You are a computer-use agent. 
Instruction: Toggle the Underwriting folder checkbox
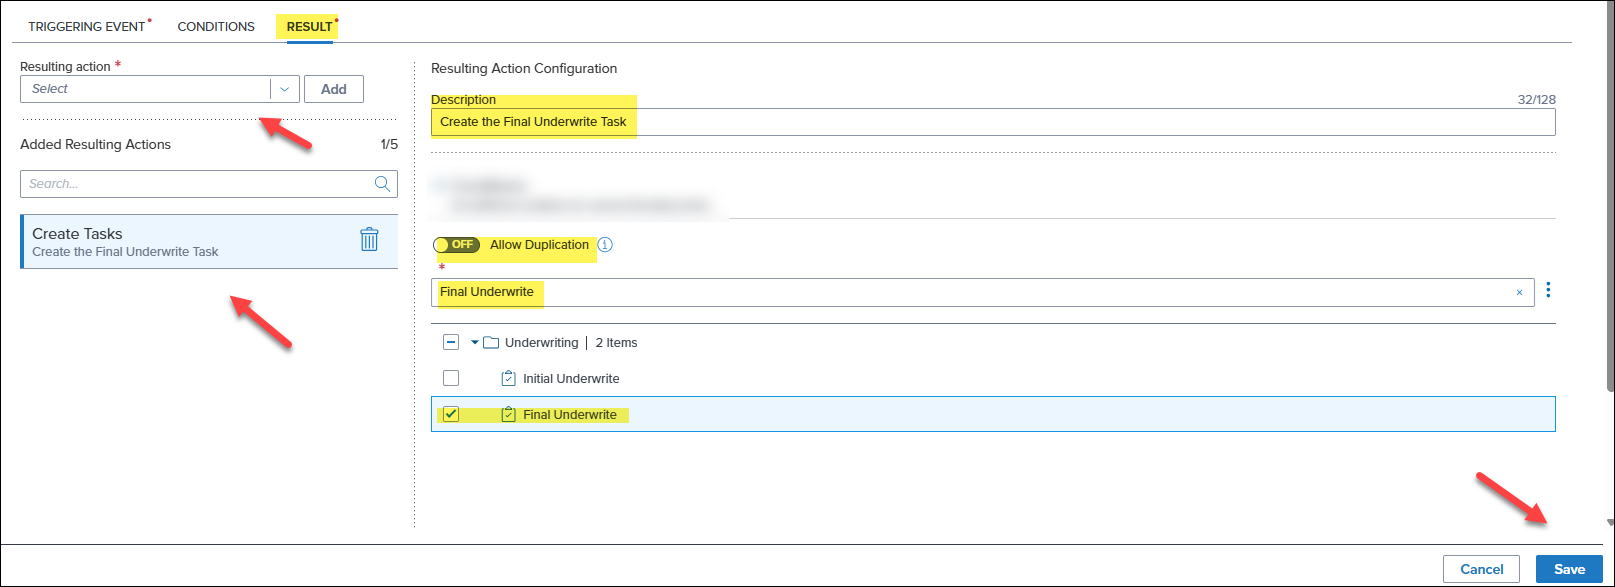coord(451,343)
